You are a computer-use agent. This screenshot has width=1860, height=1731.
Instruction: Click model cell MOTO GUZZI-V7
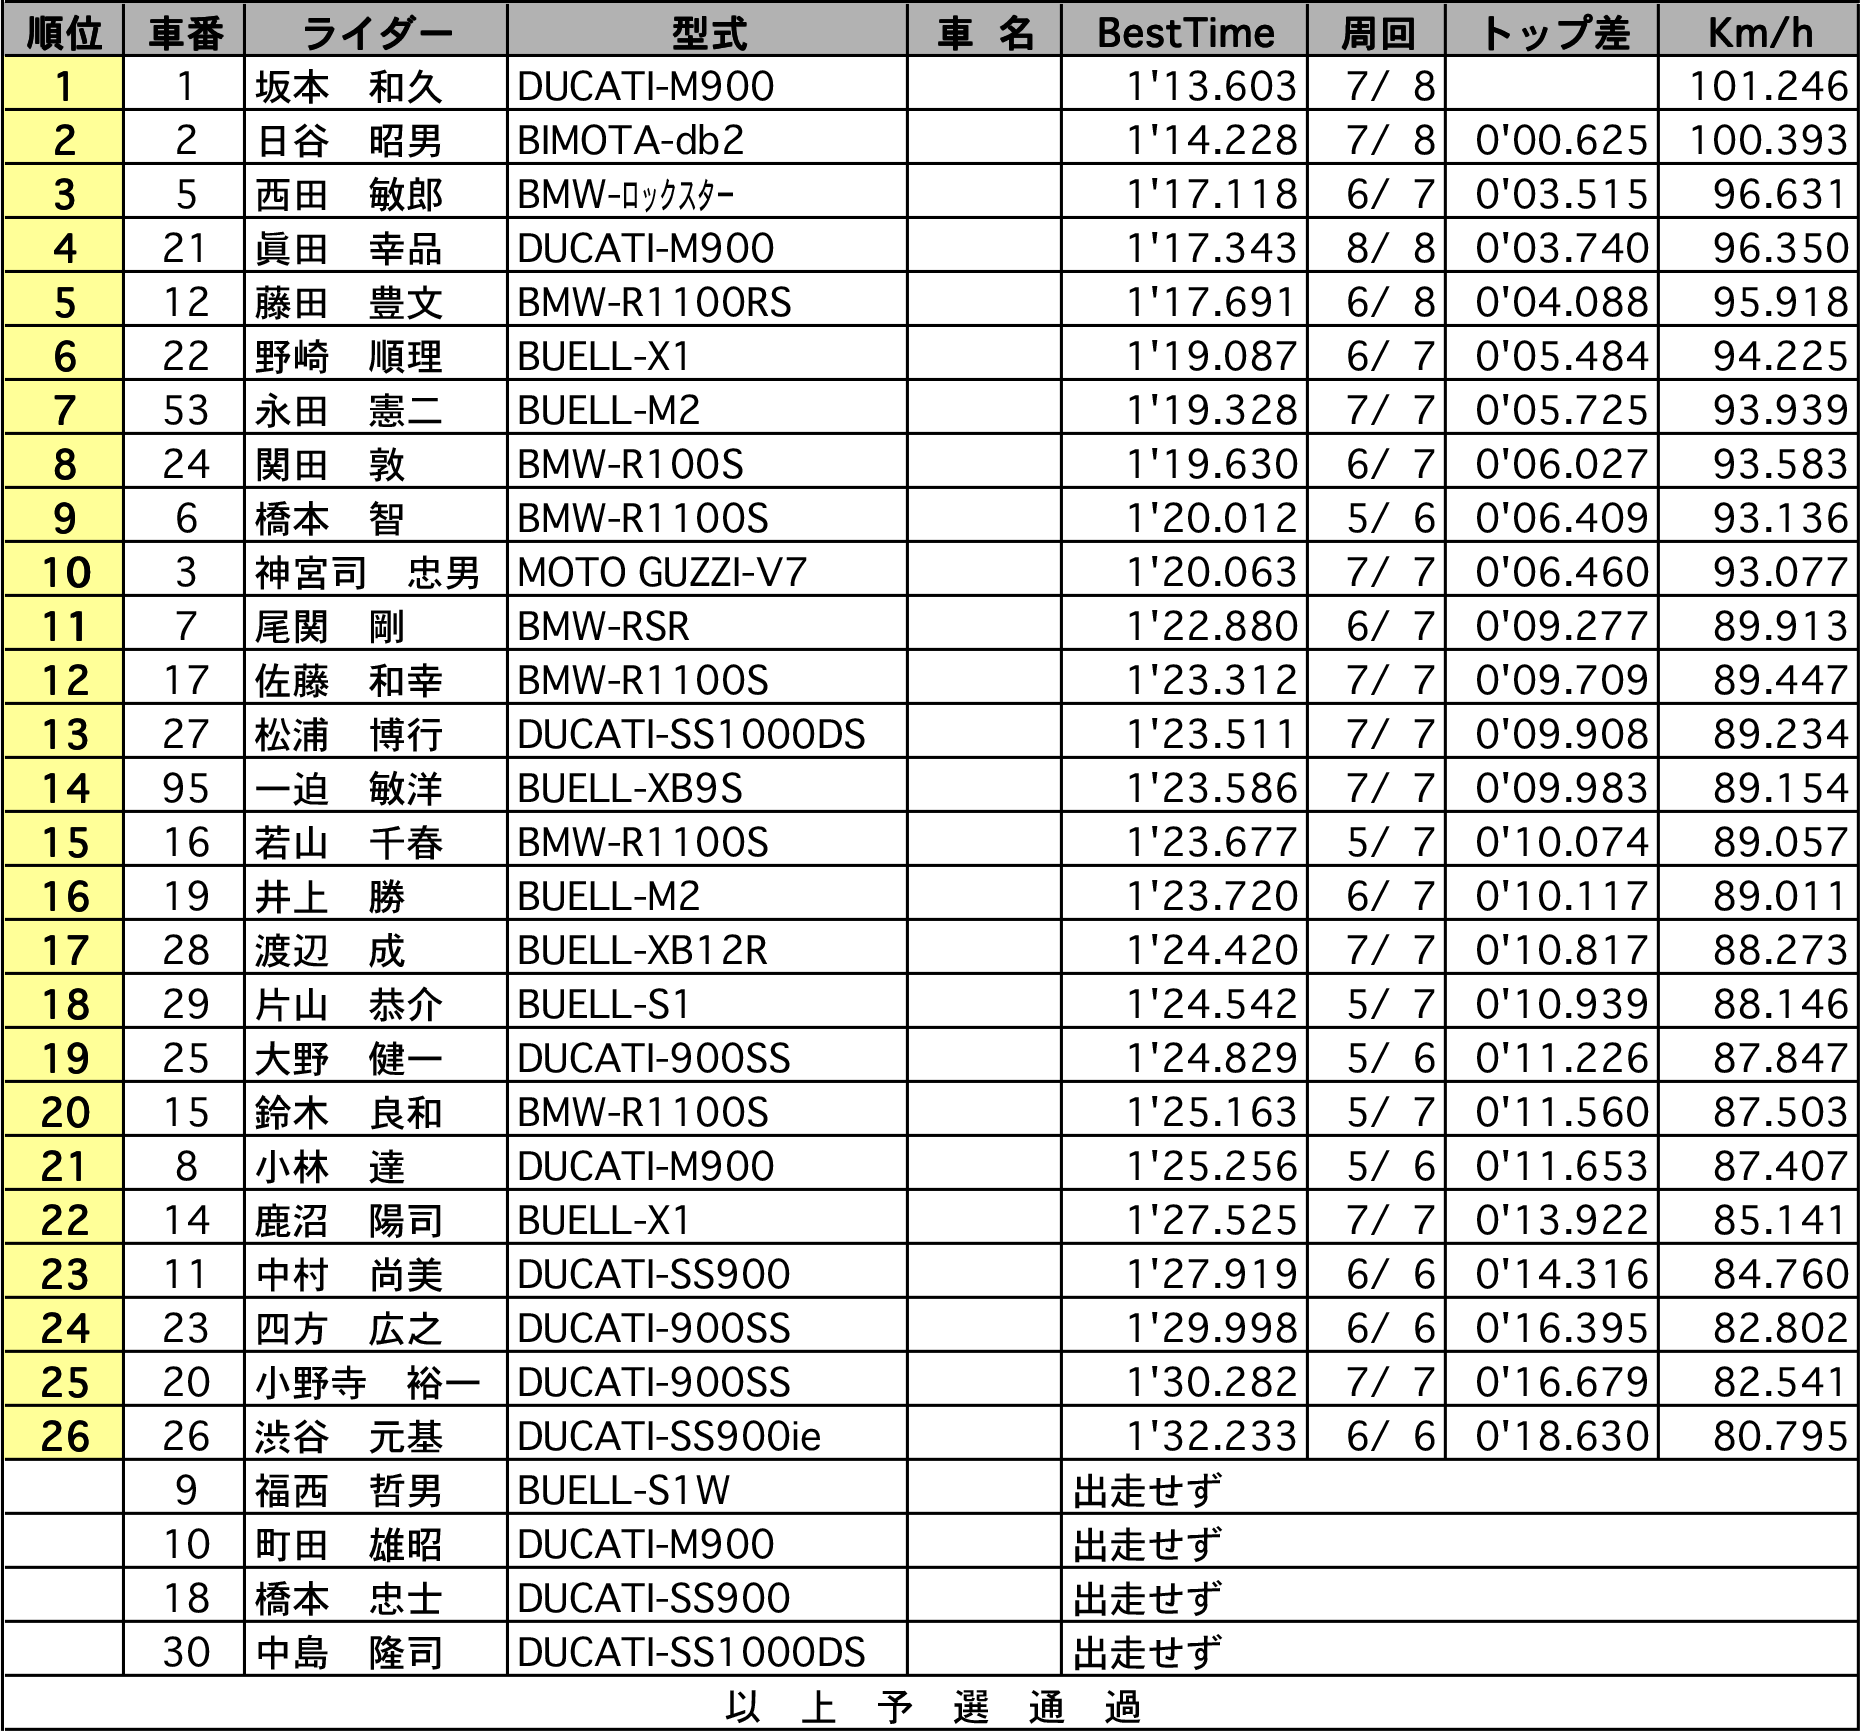pyautogui.click(x=661, y=572)
